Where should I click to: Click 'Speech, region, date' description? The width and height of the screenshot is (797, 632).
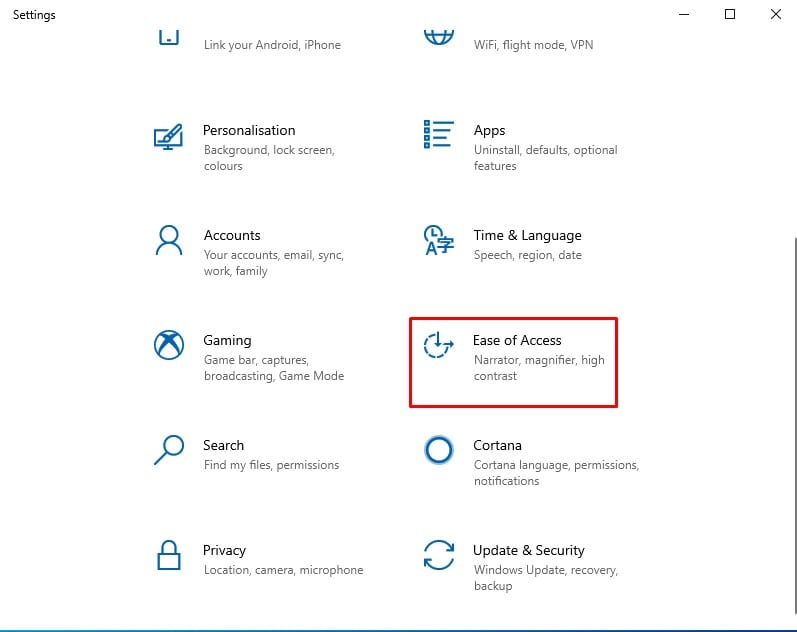(528, 255)
